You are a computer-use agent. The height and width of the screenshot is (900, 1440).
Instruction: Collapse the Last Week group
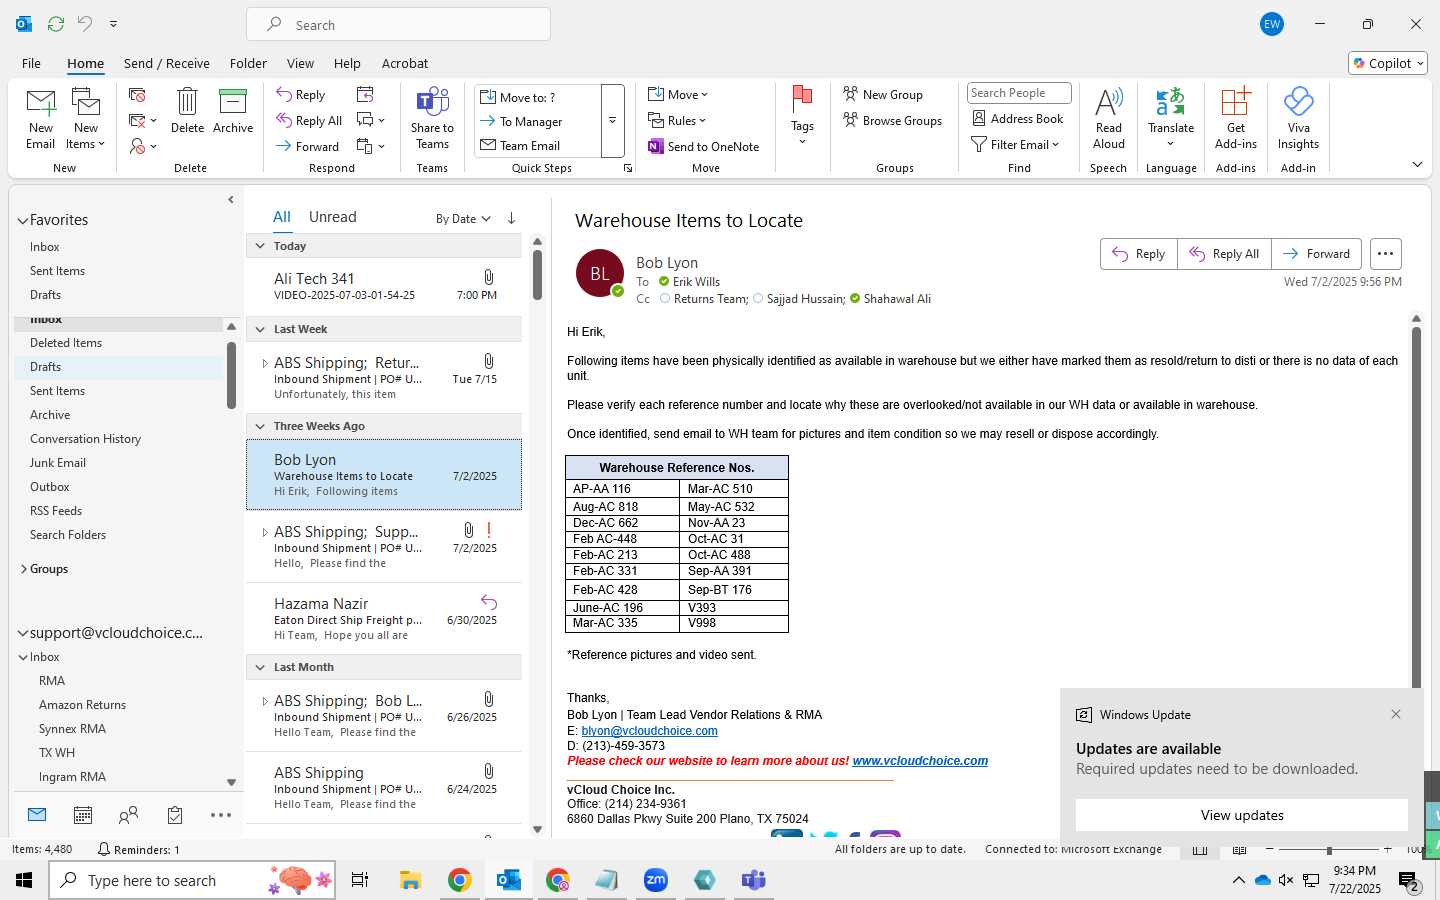(x=261, y=329)
